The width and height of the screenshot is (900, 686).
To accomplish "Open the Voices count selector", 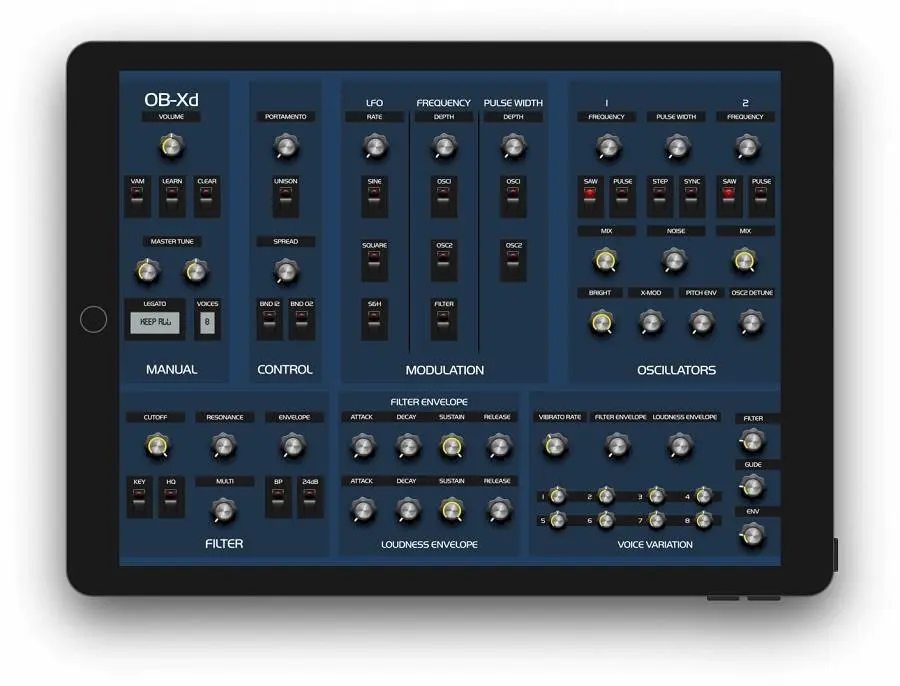I will 207,323.
